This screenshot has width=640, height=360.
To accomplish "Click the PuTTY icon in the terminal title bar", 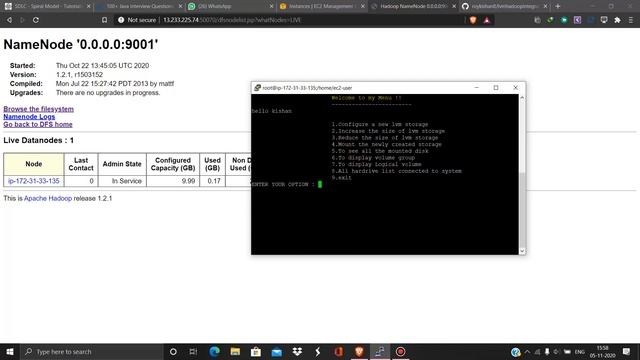I will [257, 88].
